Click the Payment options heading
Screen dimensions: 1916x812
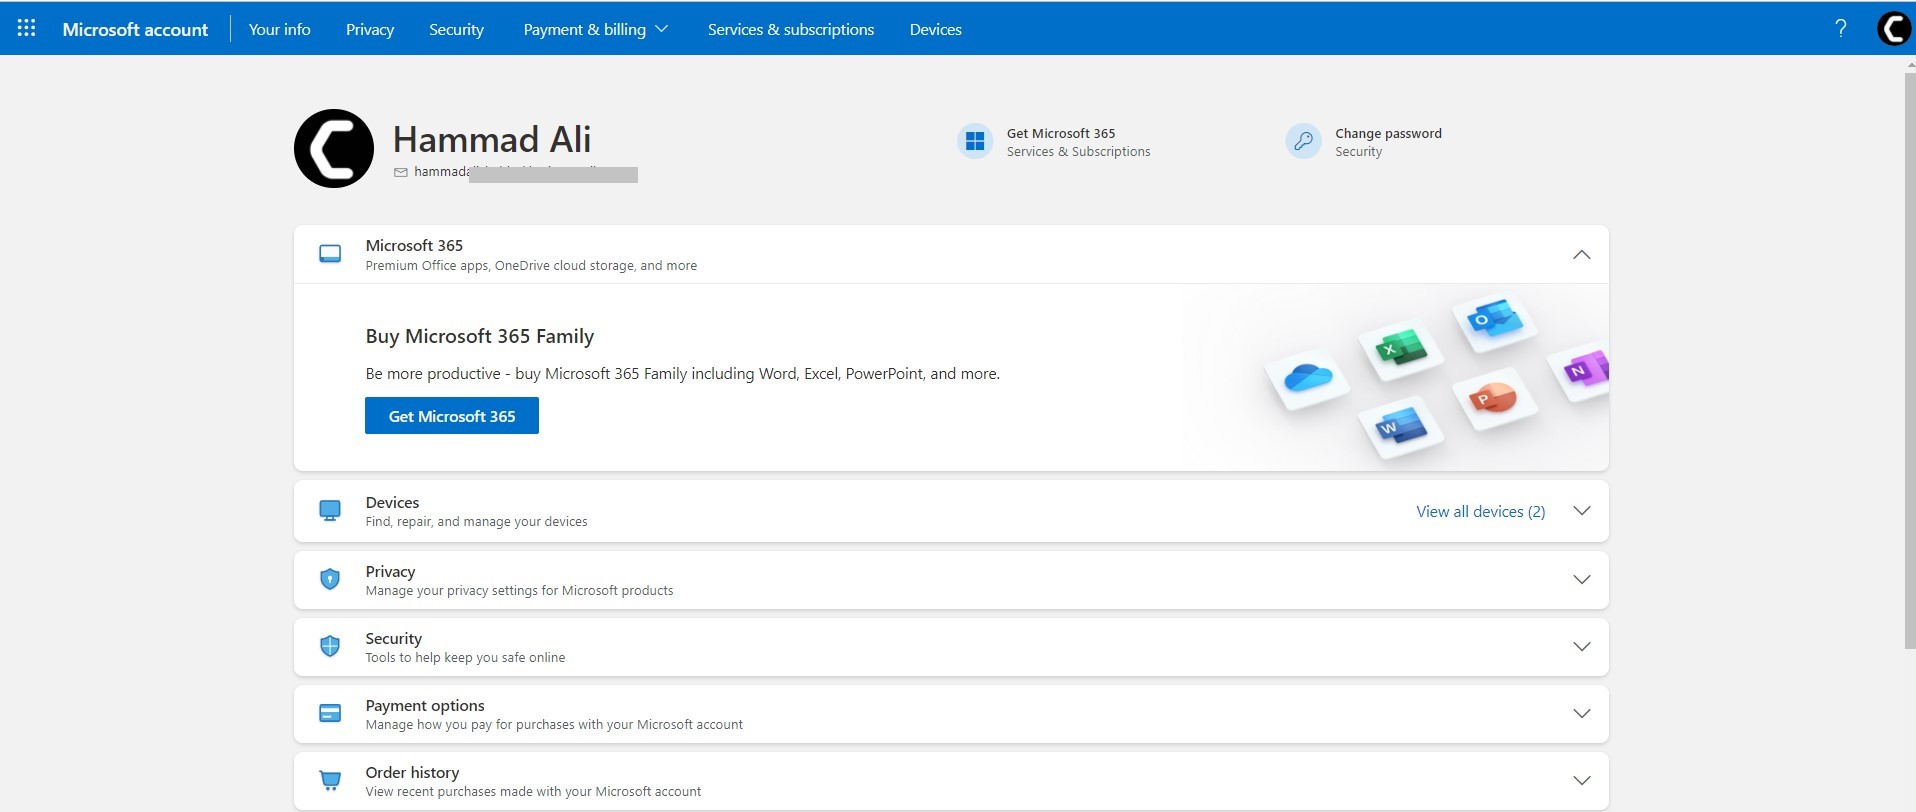point(425,705)
